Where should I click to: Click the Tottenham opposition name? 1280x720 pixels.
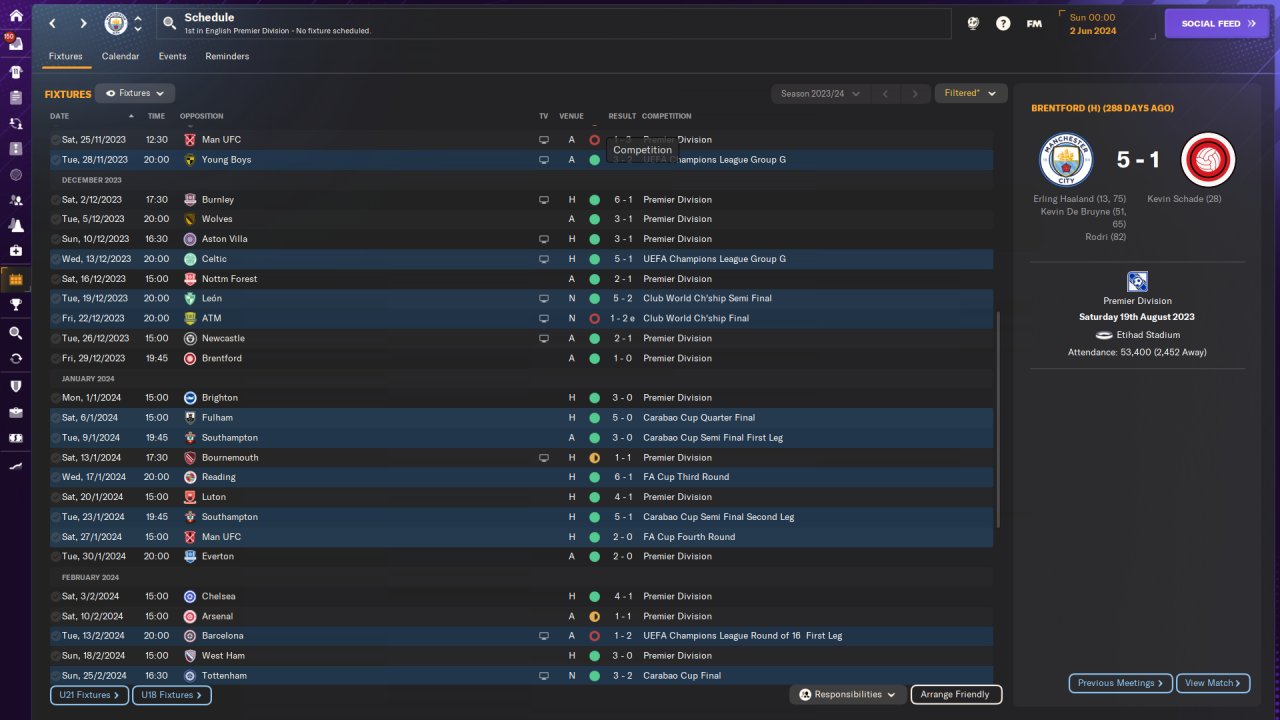click(x=224, y=676)
